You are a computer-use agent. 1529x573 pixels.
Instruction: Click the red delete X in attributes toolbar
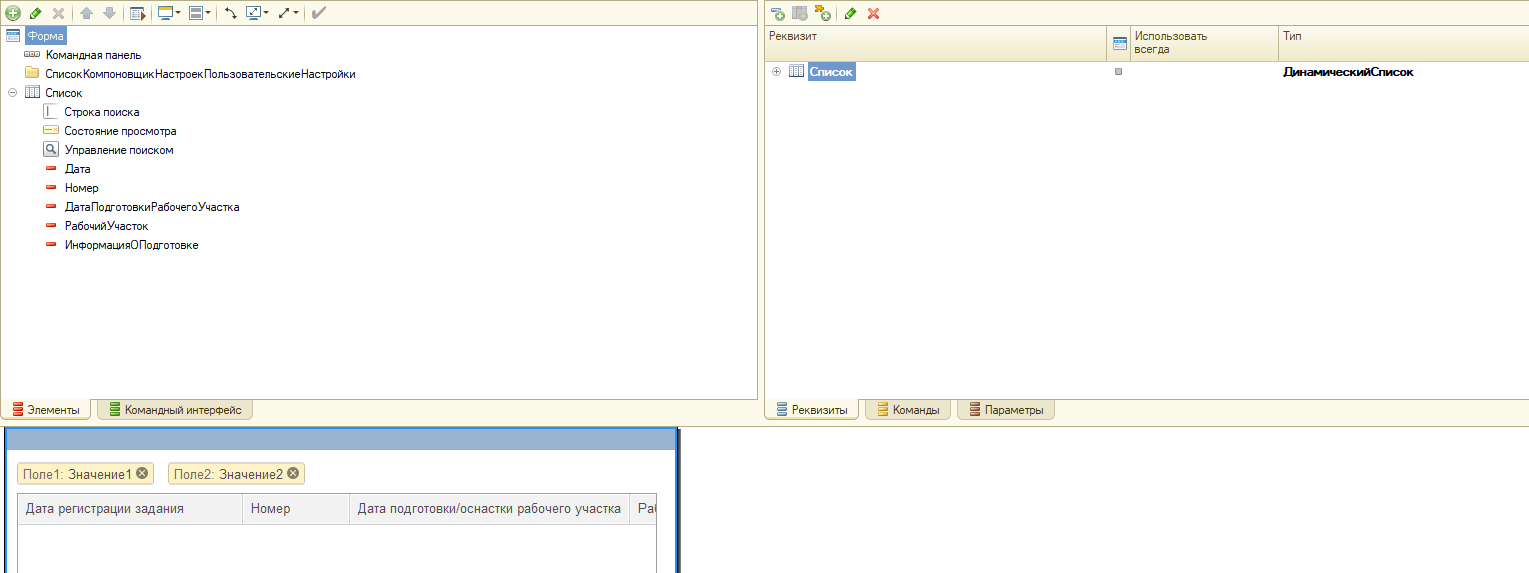click(x=873, y=13)
